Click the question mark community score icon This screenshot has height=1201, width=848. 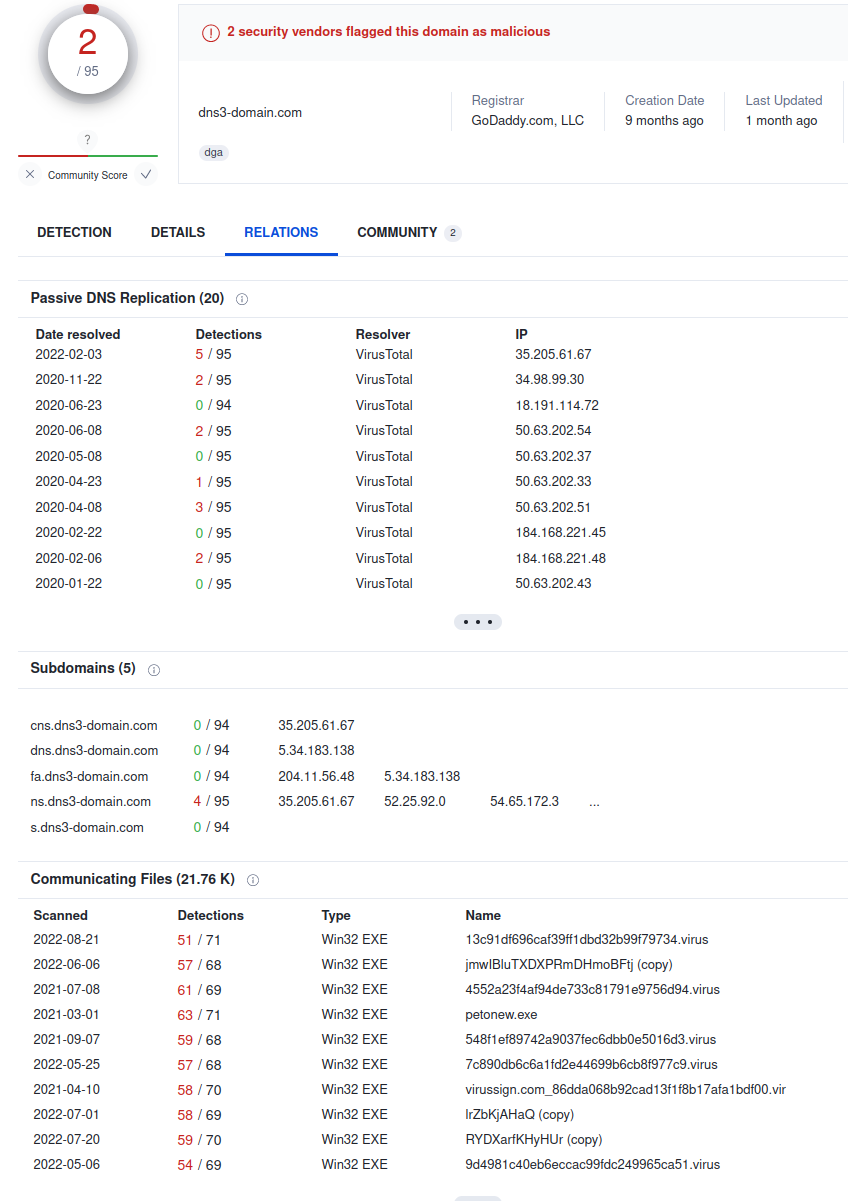[x=88, y=140]
